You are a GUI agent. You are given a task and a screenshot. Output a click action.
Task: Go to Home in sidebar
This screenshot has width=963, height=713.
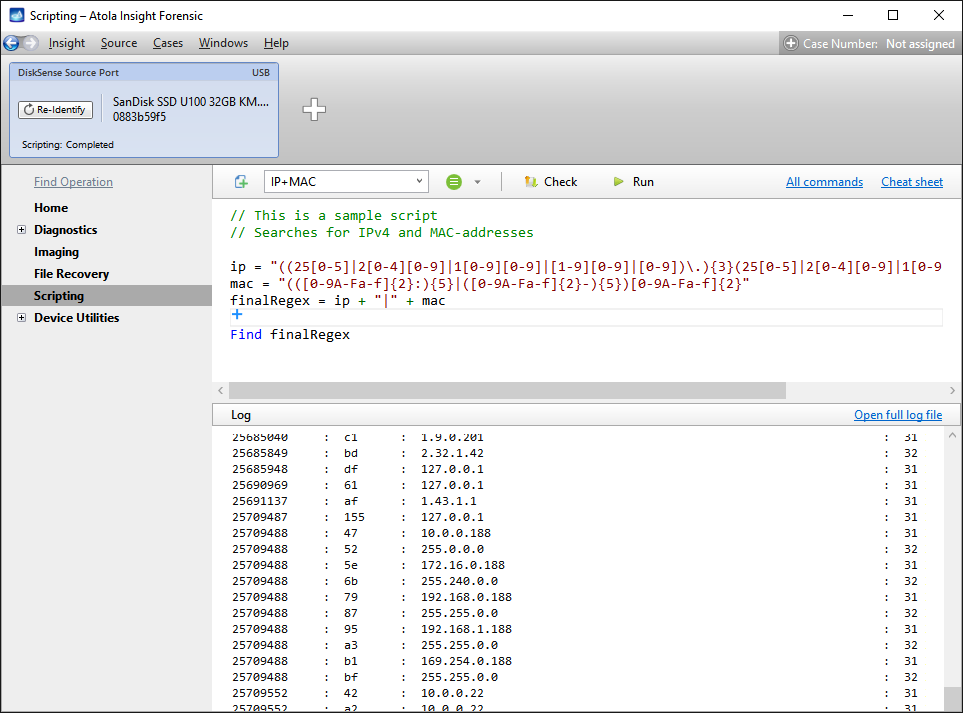(51, 208)
